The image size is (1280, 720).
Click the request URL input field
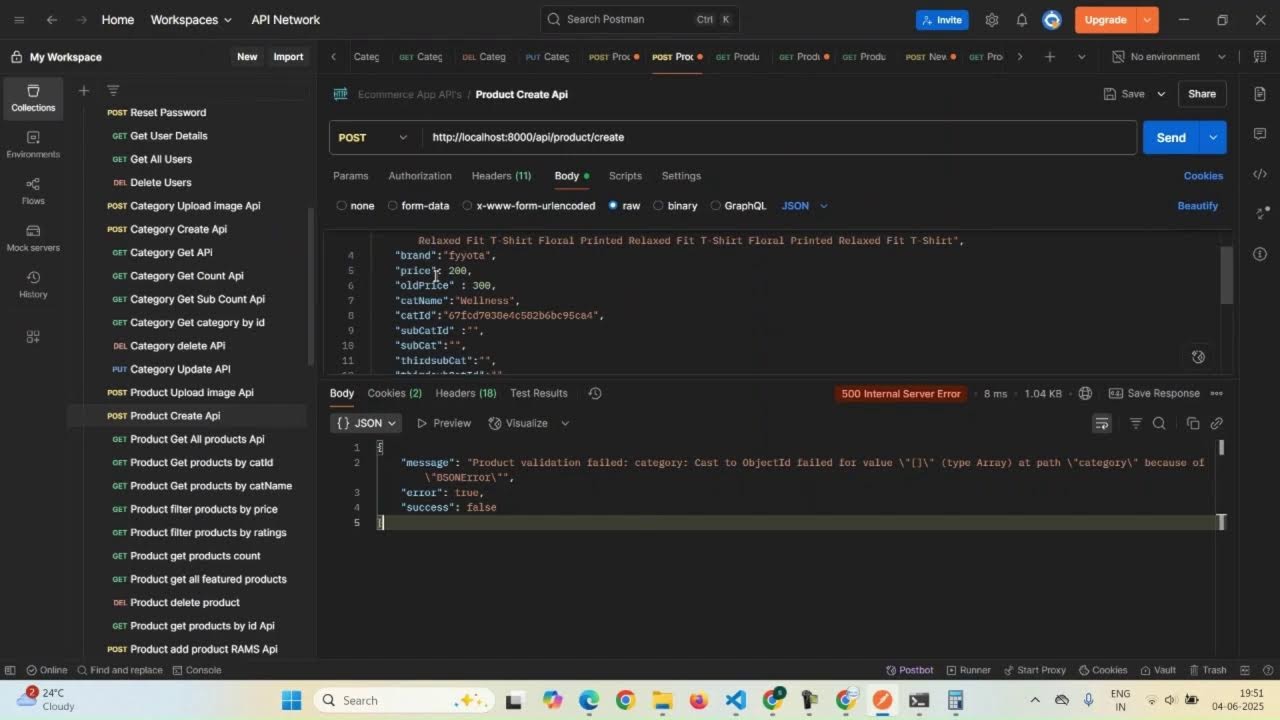click(x=778, y=138)
